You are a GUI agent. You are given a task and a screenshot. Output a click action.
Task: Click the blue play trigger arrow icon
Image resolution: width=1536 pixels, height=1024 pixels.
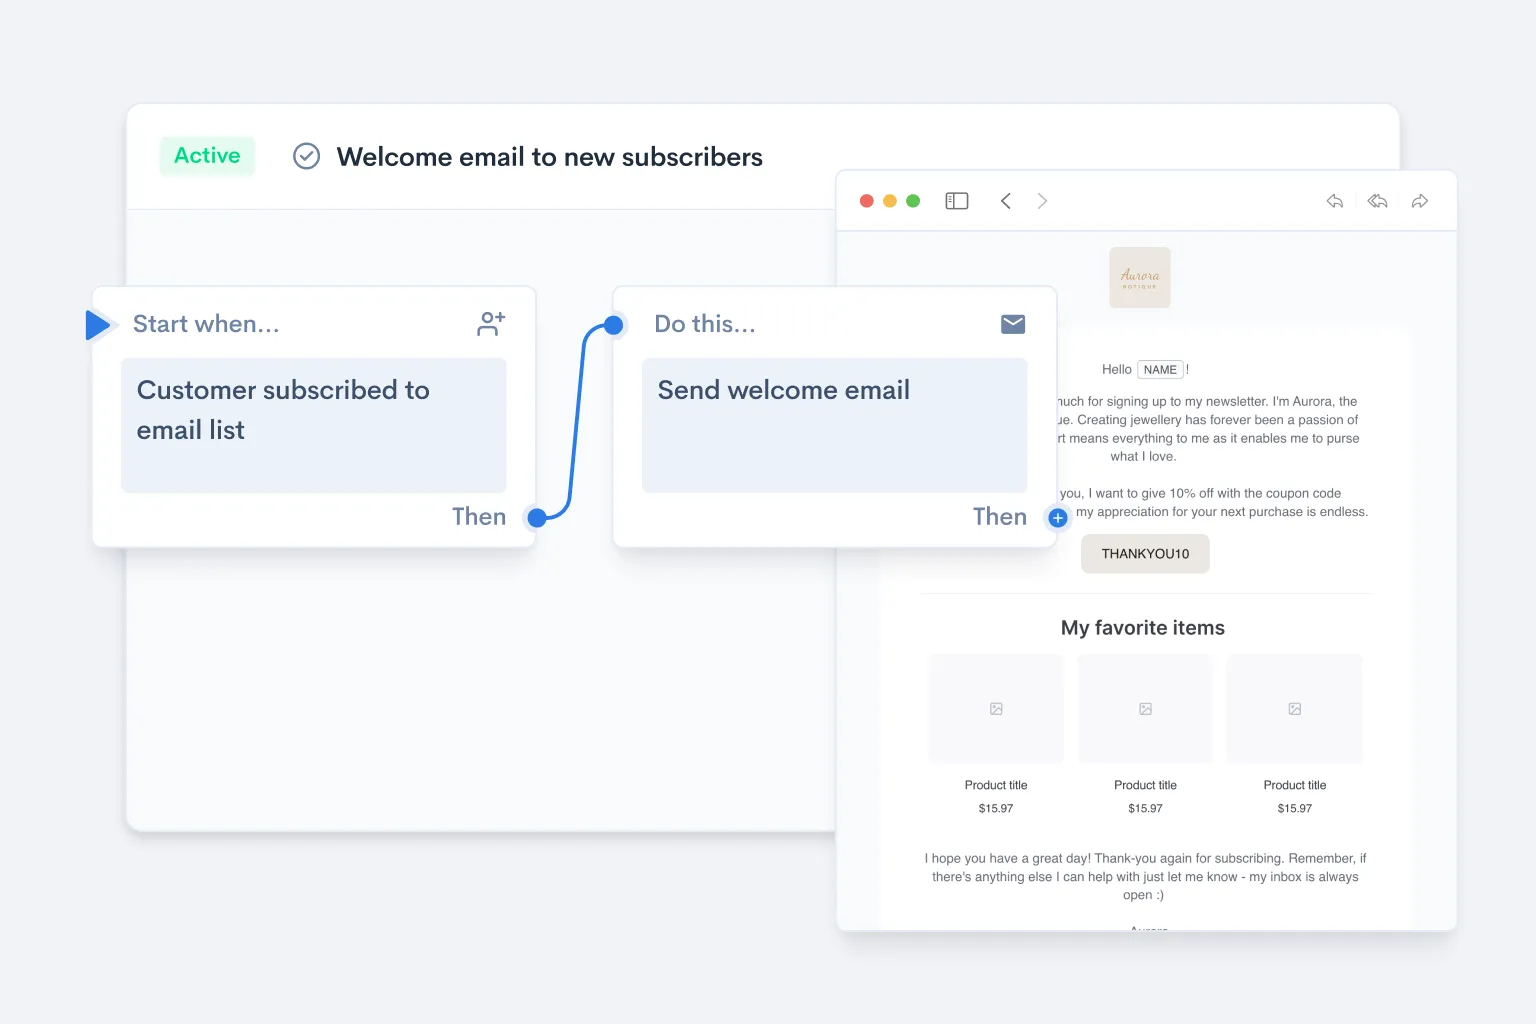point(98,325)
